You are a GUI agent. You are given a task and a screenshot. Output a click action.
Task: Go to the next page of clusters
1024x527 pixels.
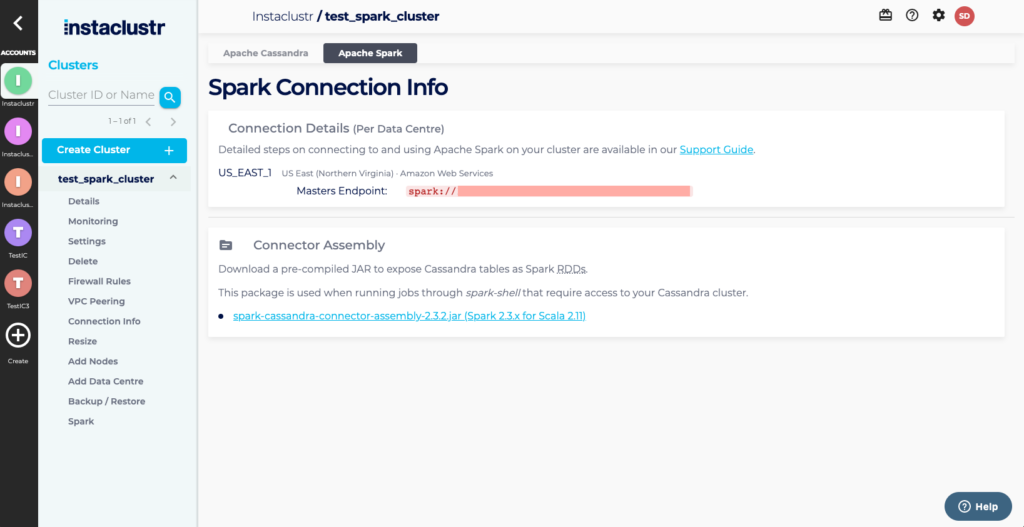[173, 122]
